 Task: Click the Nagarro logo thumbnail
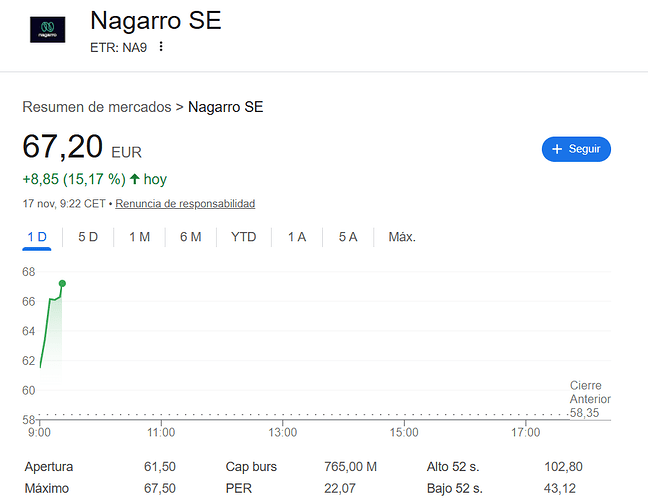(46, 28)
